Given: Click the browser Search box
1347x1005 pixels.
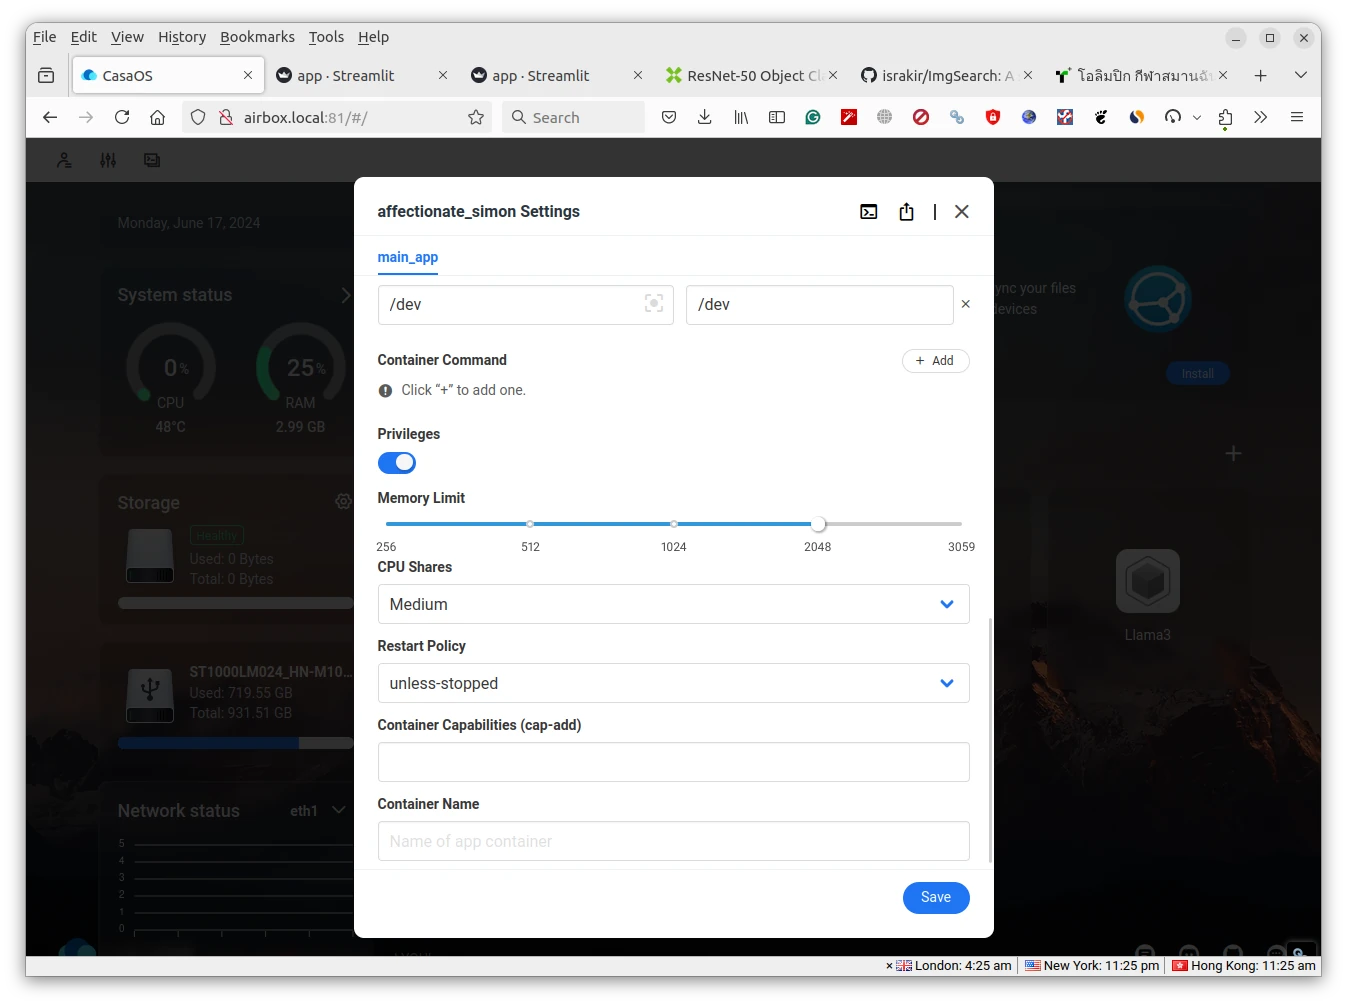Looking at the screenshot, I should pyautogui.click(x=574, y=118).
